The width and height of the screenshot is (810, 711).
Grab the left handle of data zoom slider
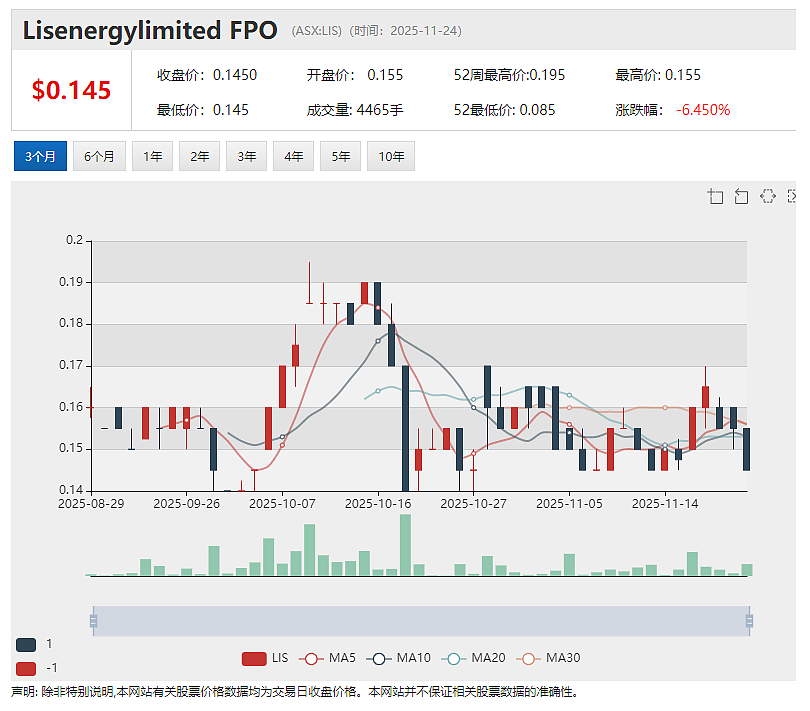pos(94,621)
